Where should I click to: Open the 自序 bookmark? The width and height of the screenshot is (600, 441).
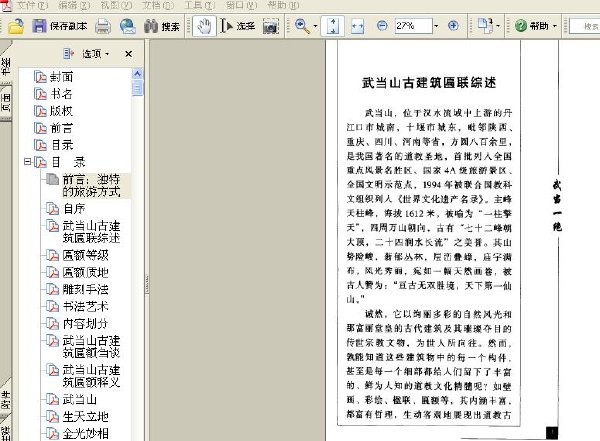(x=74, y=209)
